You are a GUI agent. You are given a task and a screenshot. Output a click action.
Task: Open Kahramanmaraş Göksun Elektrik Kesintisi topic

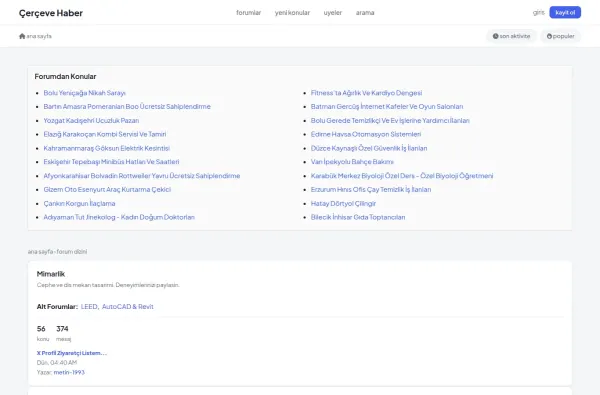(107, 148)
